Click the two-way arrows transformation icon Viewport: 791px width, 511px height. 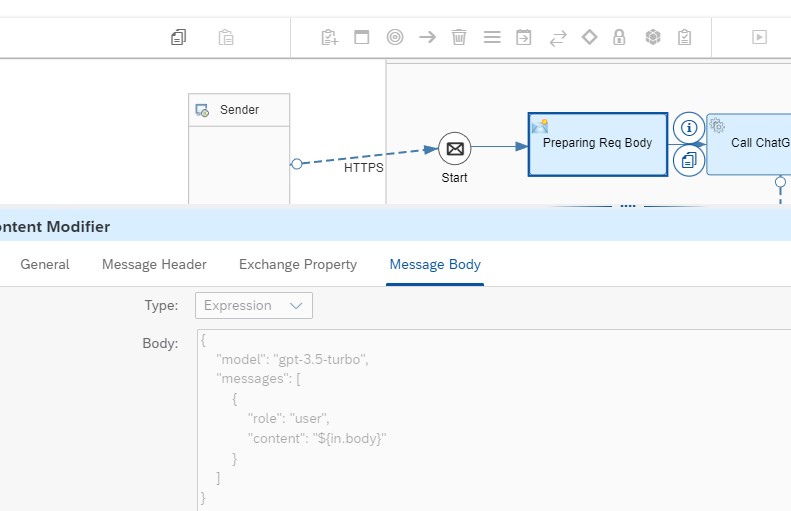(x=557, y=37)
